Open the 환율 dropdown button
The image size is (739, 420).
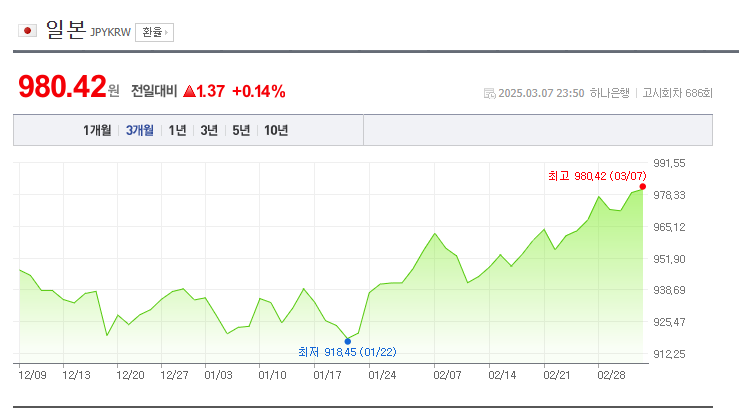[x=155, y=32]
